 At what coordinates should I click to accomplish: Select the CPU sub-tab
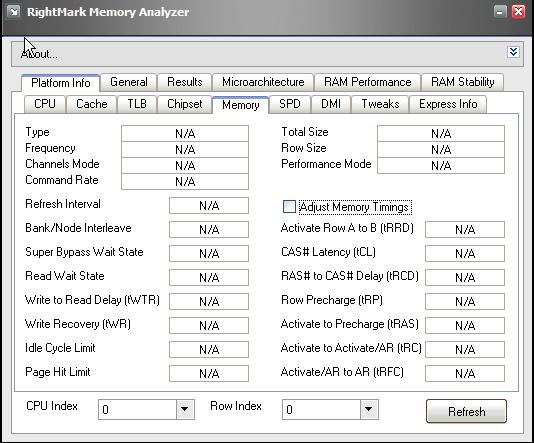pos(45,104)
